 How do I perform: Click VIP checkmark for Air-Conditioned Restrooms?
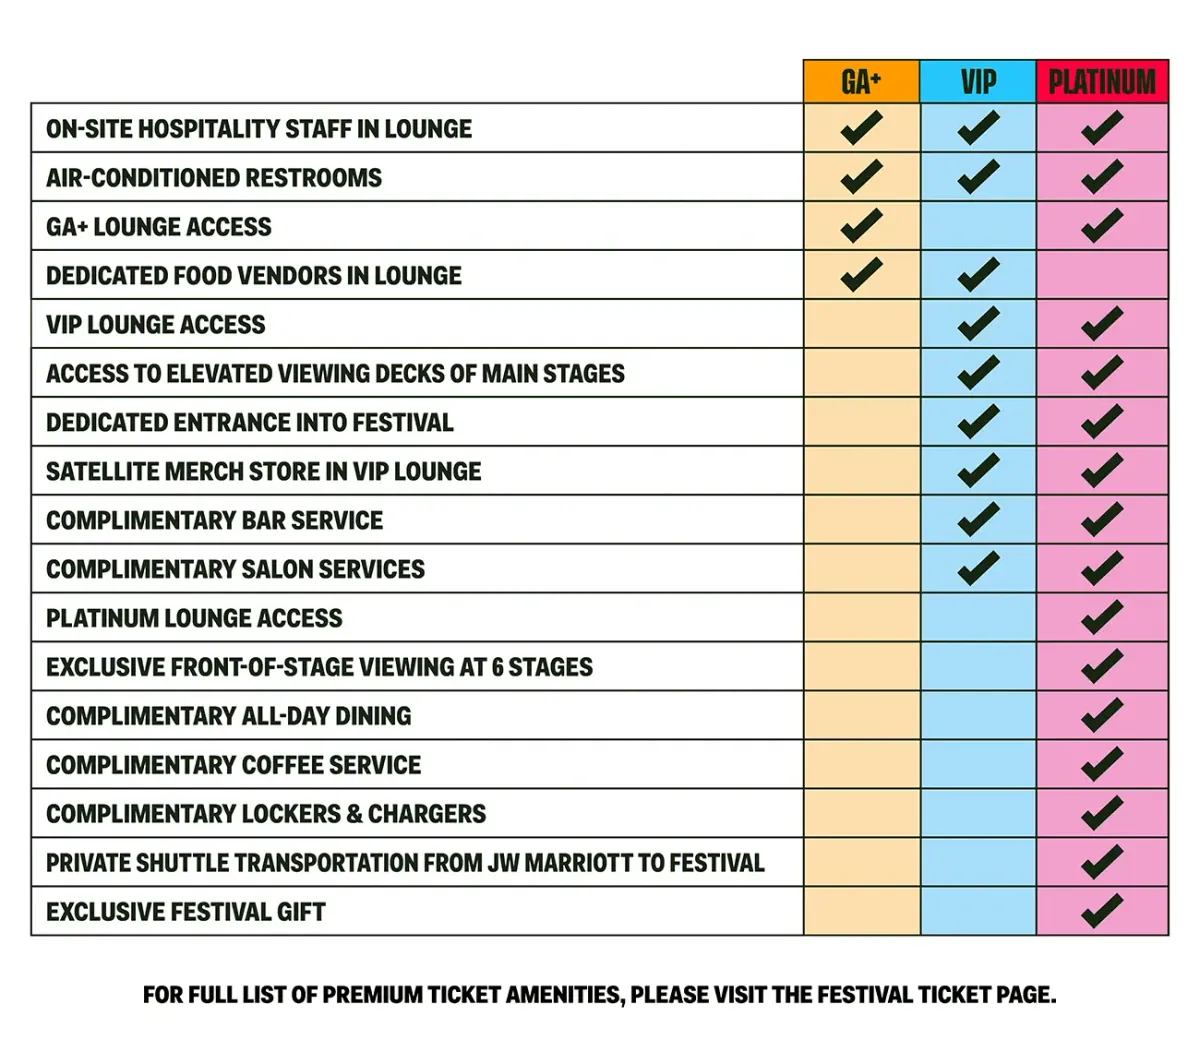(978, 177)
